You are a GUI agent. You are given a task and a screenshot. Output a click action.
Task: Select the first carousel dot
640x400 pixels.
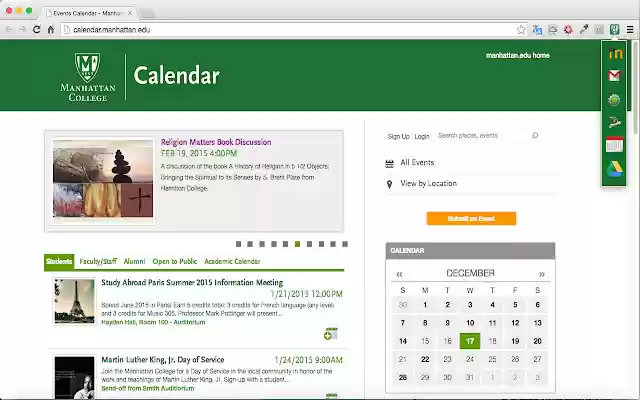point(238,244)
